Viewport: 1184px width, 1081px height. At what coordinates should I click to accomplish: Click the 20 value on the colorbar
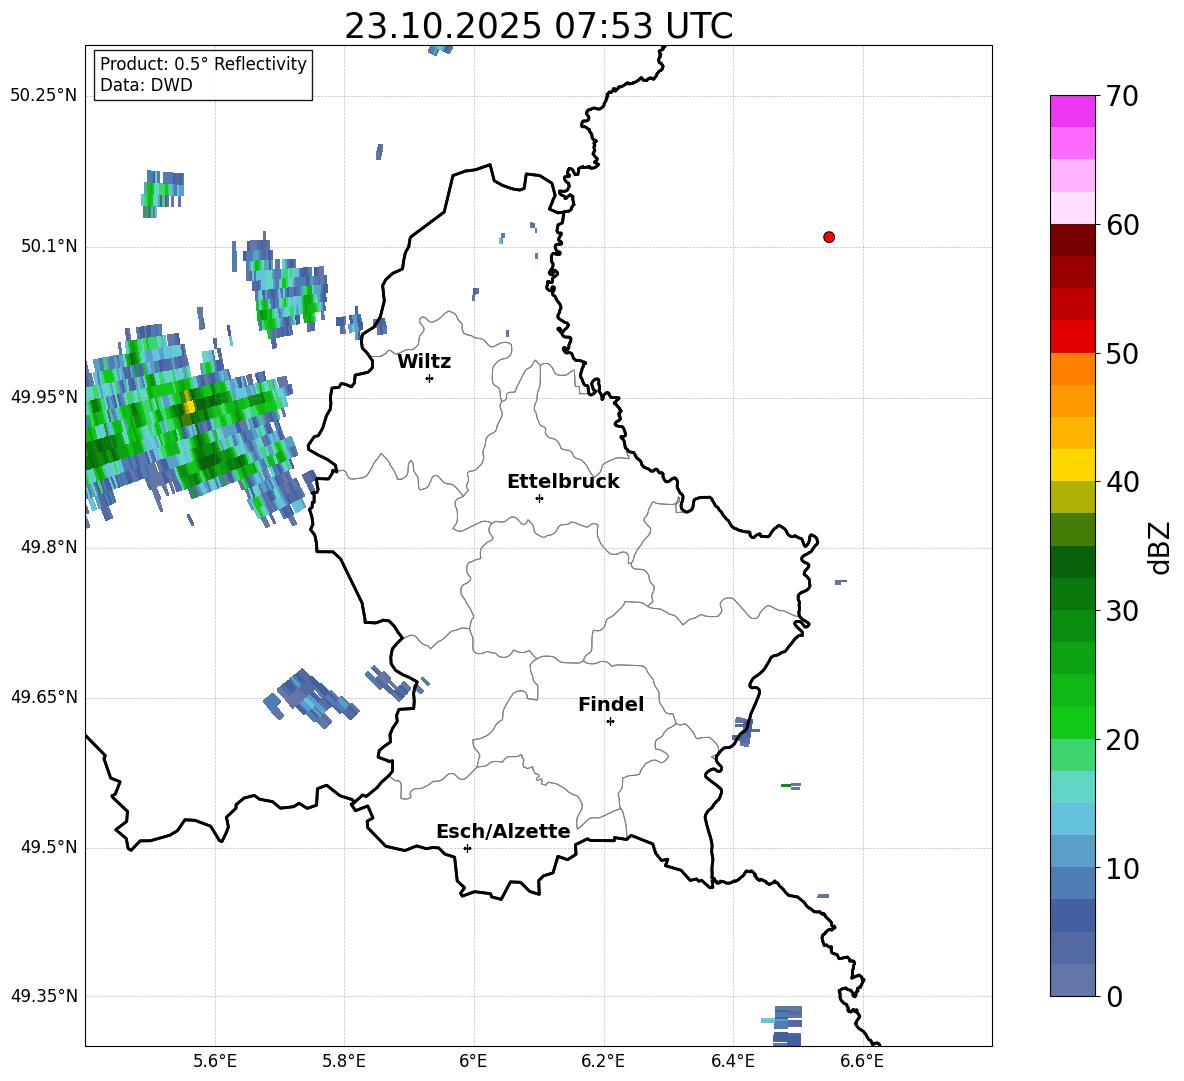click(1122, 739)
